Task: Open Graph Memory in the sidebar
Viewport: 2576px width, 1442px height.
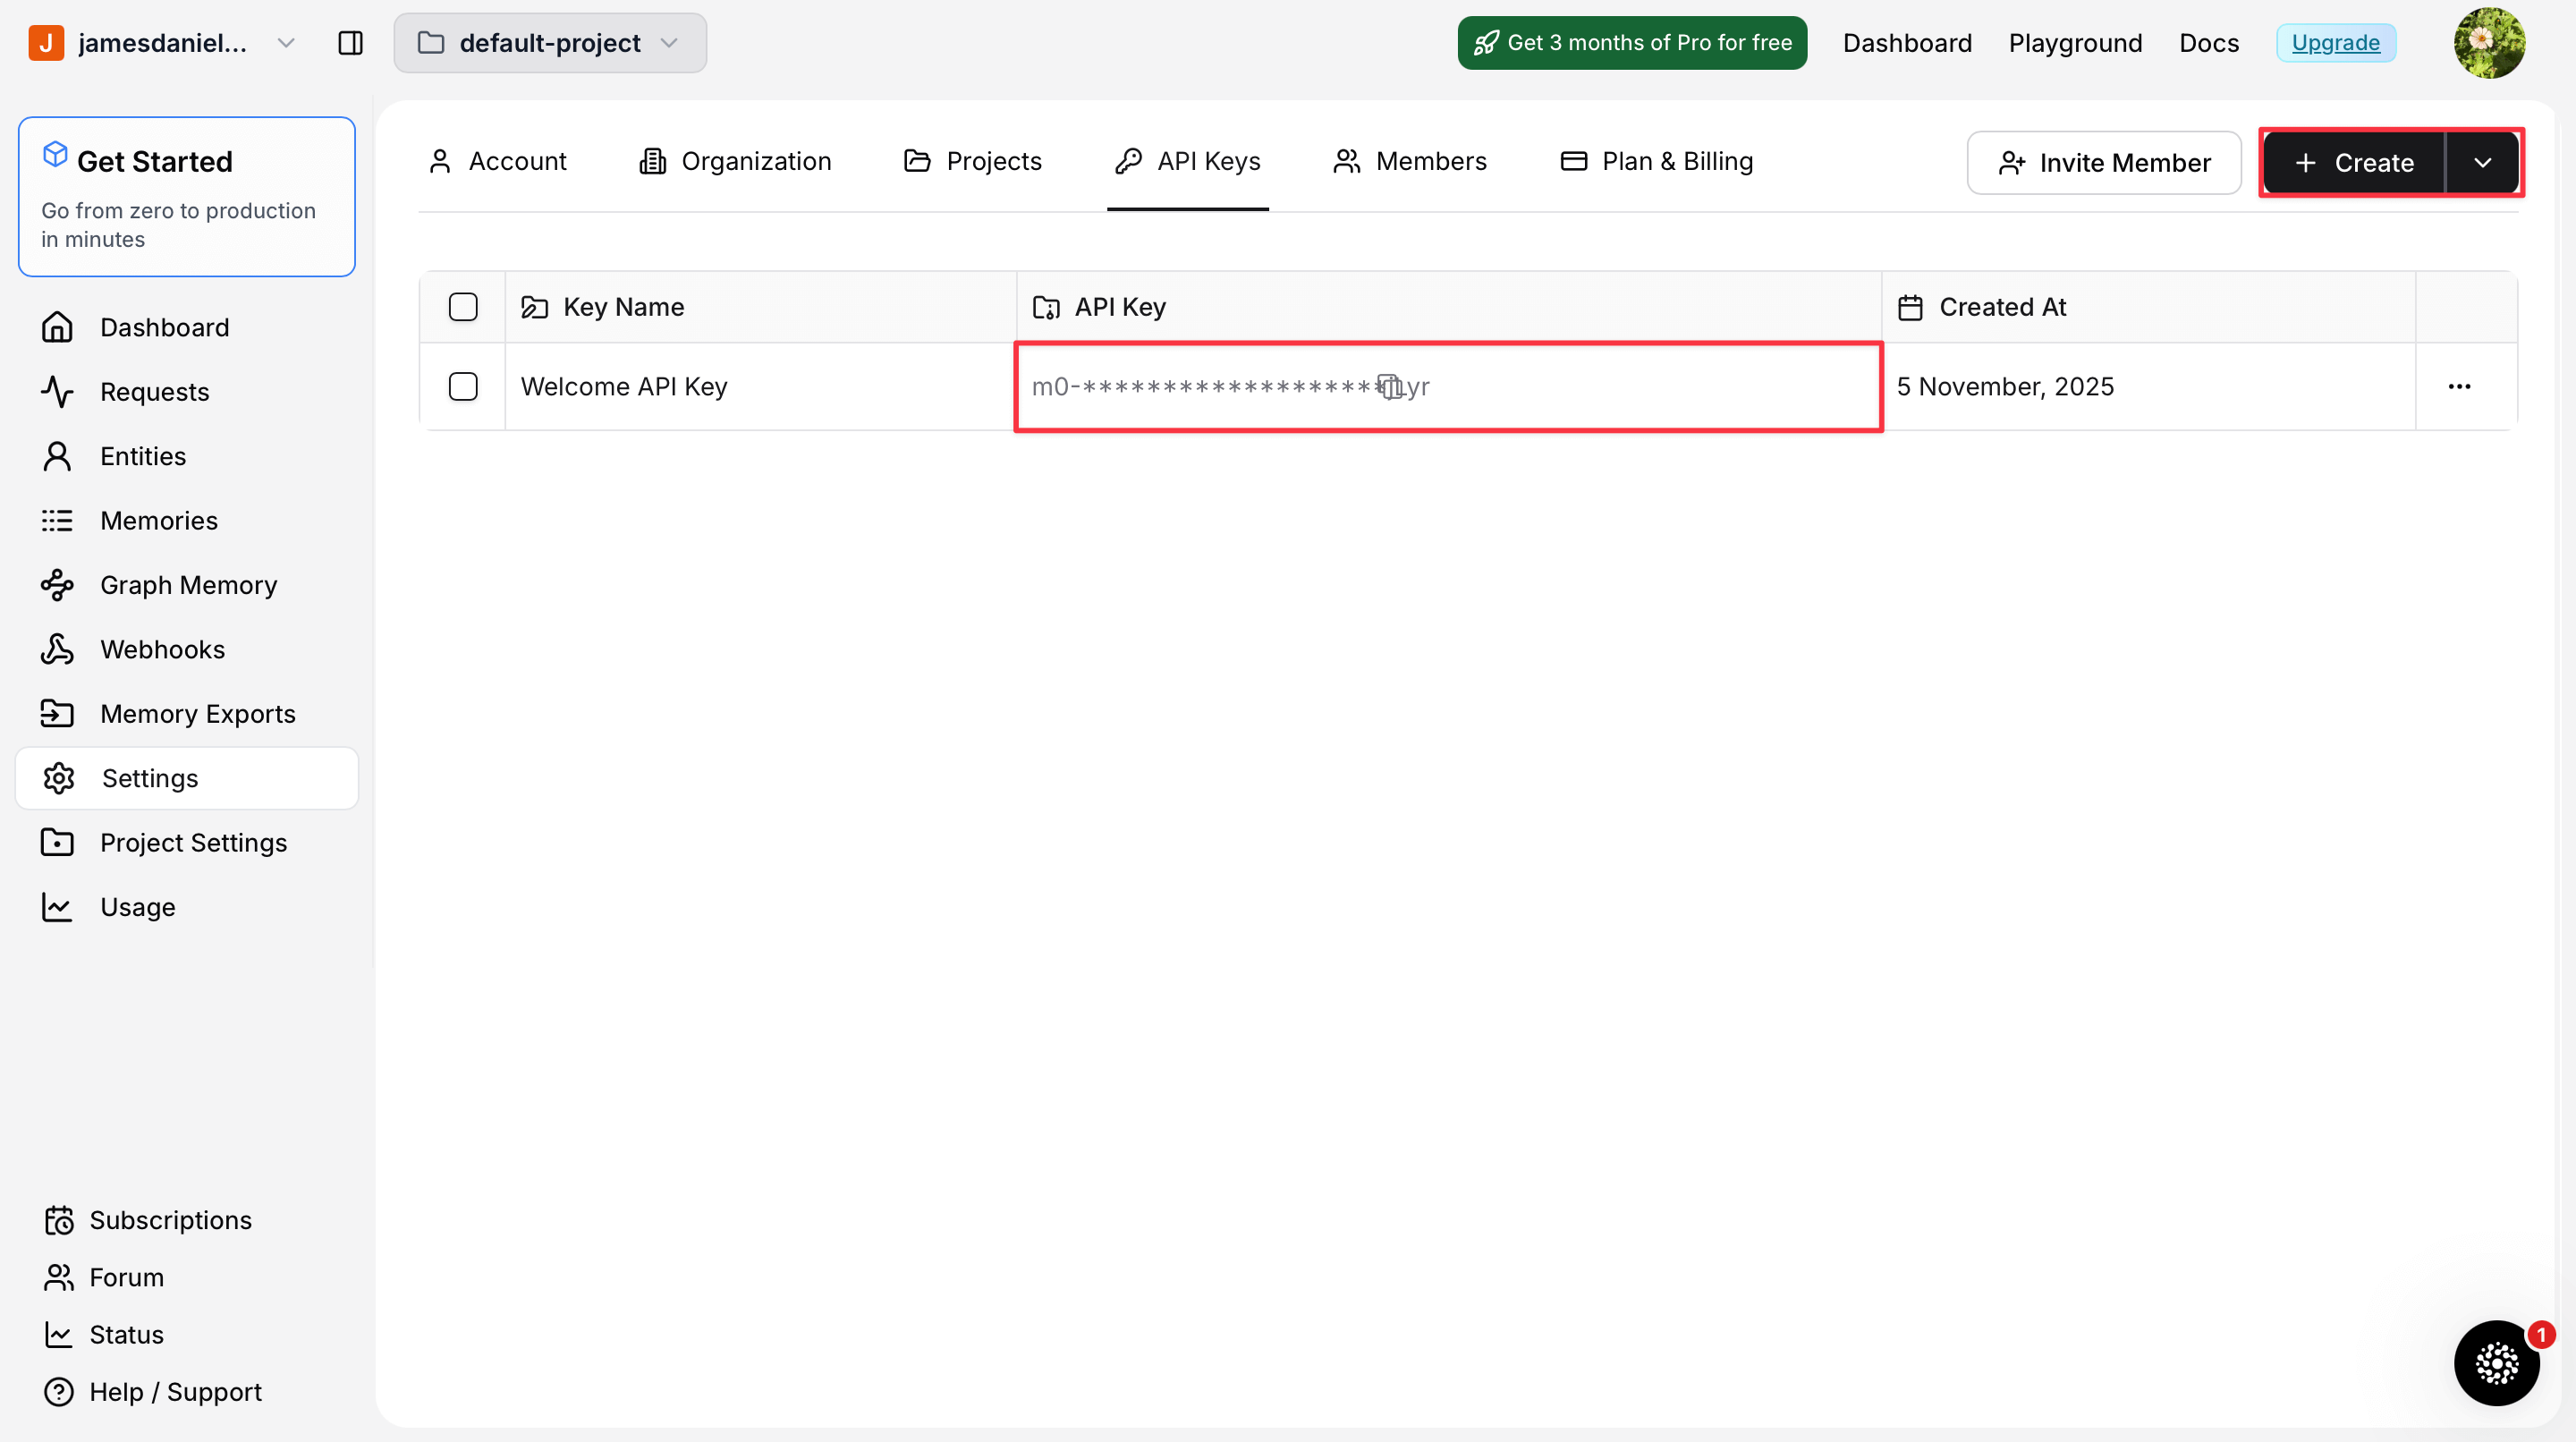Action: pyautogui.click(x=188, y=585)
